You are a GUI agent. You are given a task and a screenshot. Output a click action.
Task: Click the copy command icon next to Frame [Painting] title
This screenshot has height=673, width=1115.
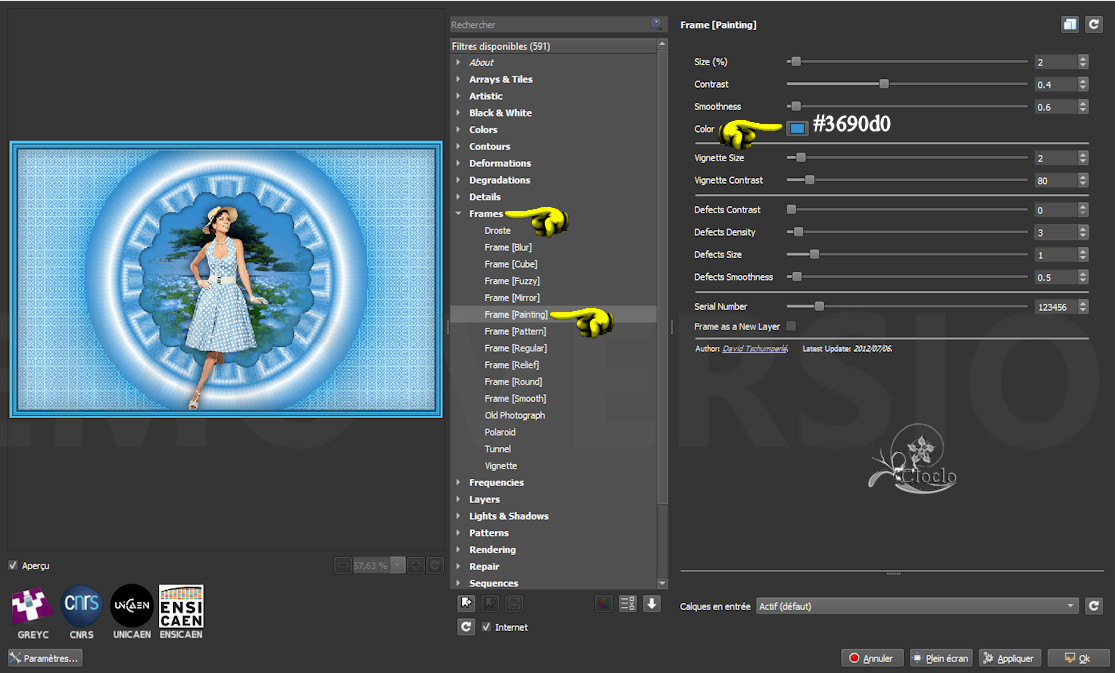point(1070,25)
